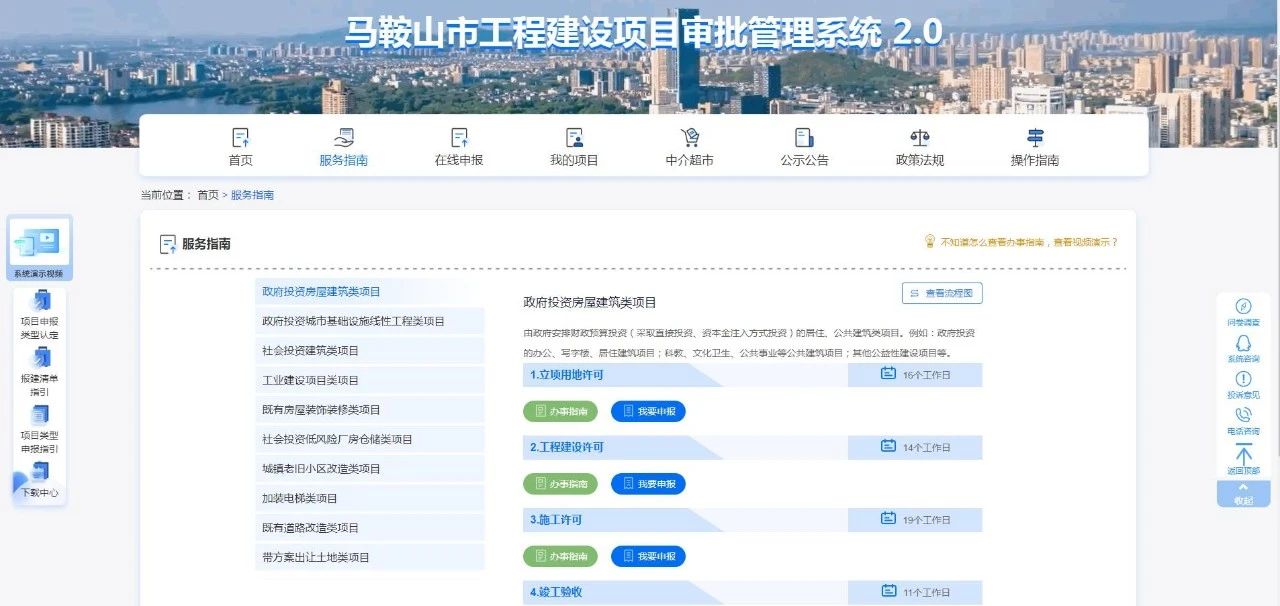Click the 投诉意见 complaint icon
The height and width of the screenshot is (606, 1280).
pos(1243,379)
